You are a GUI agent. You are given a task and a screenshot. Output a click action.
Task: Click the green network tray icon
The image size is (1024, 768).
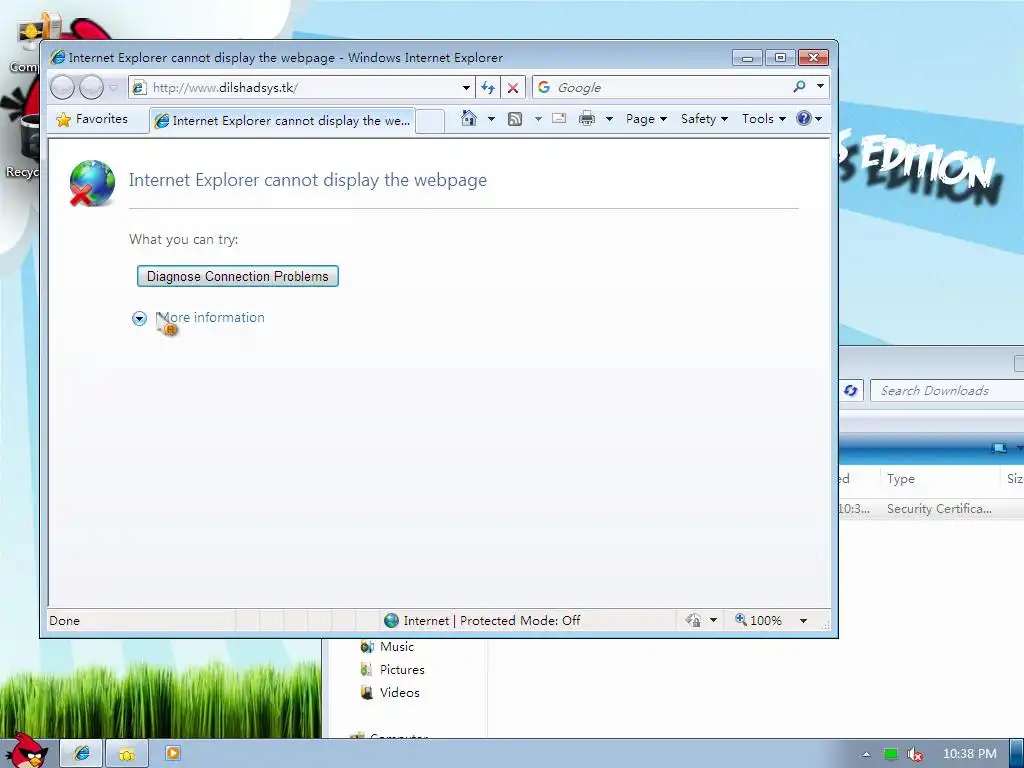tap(891, 754)
